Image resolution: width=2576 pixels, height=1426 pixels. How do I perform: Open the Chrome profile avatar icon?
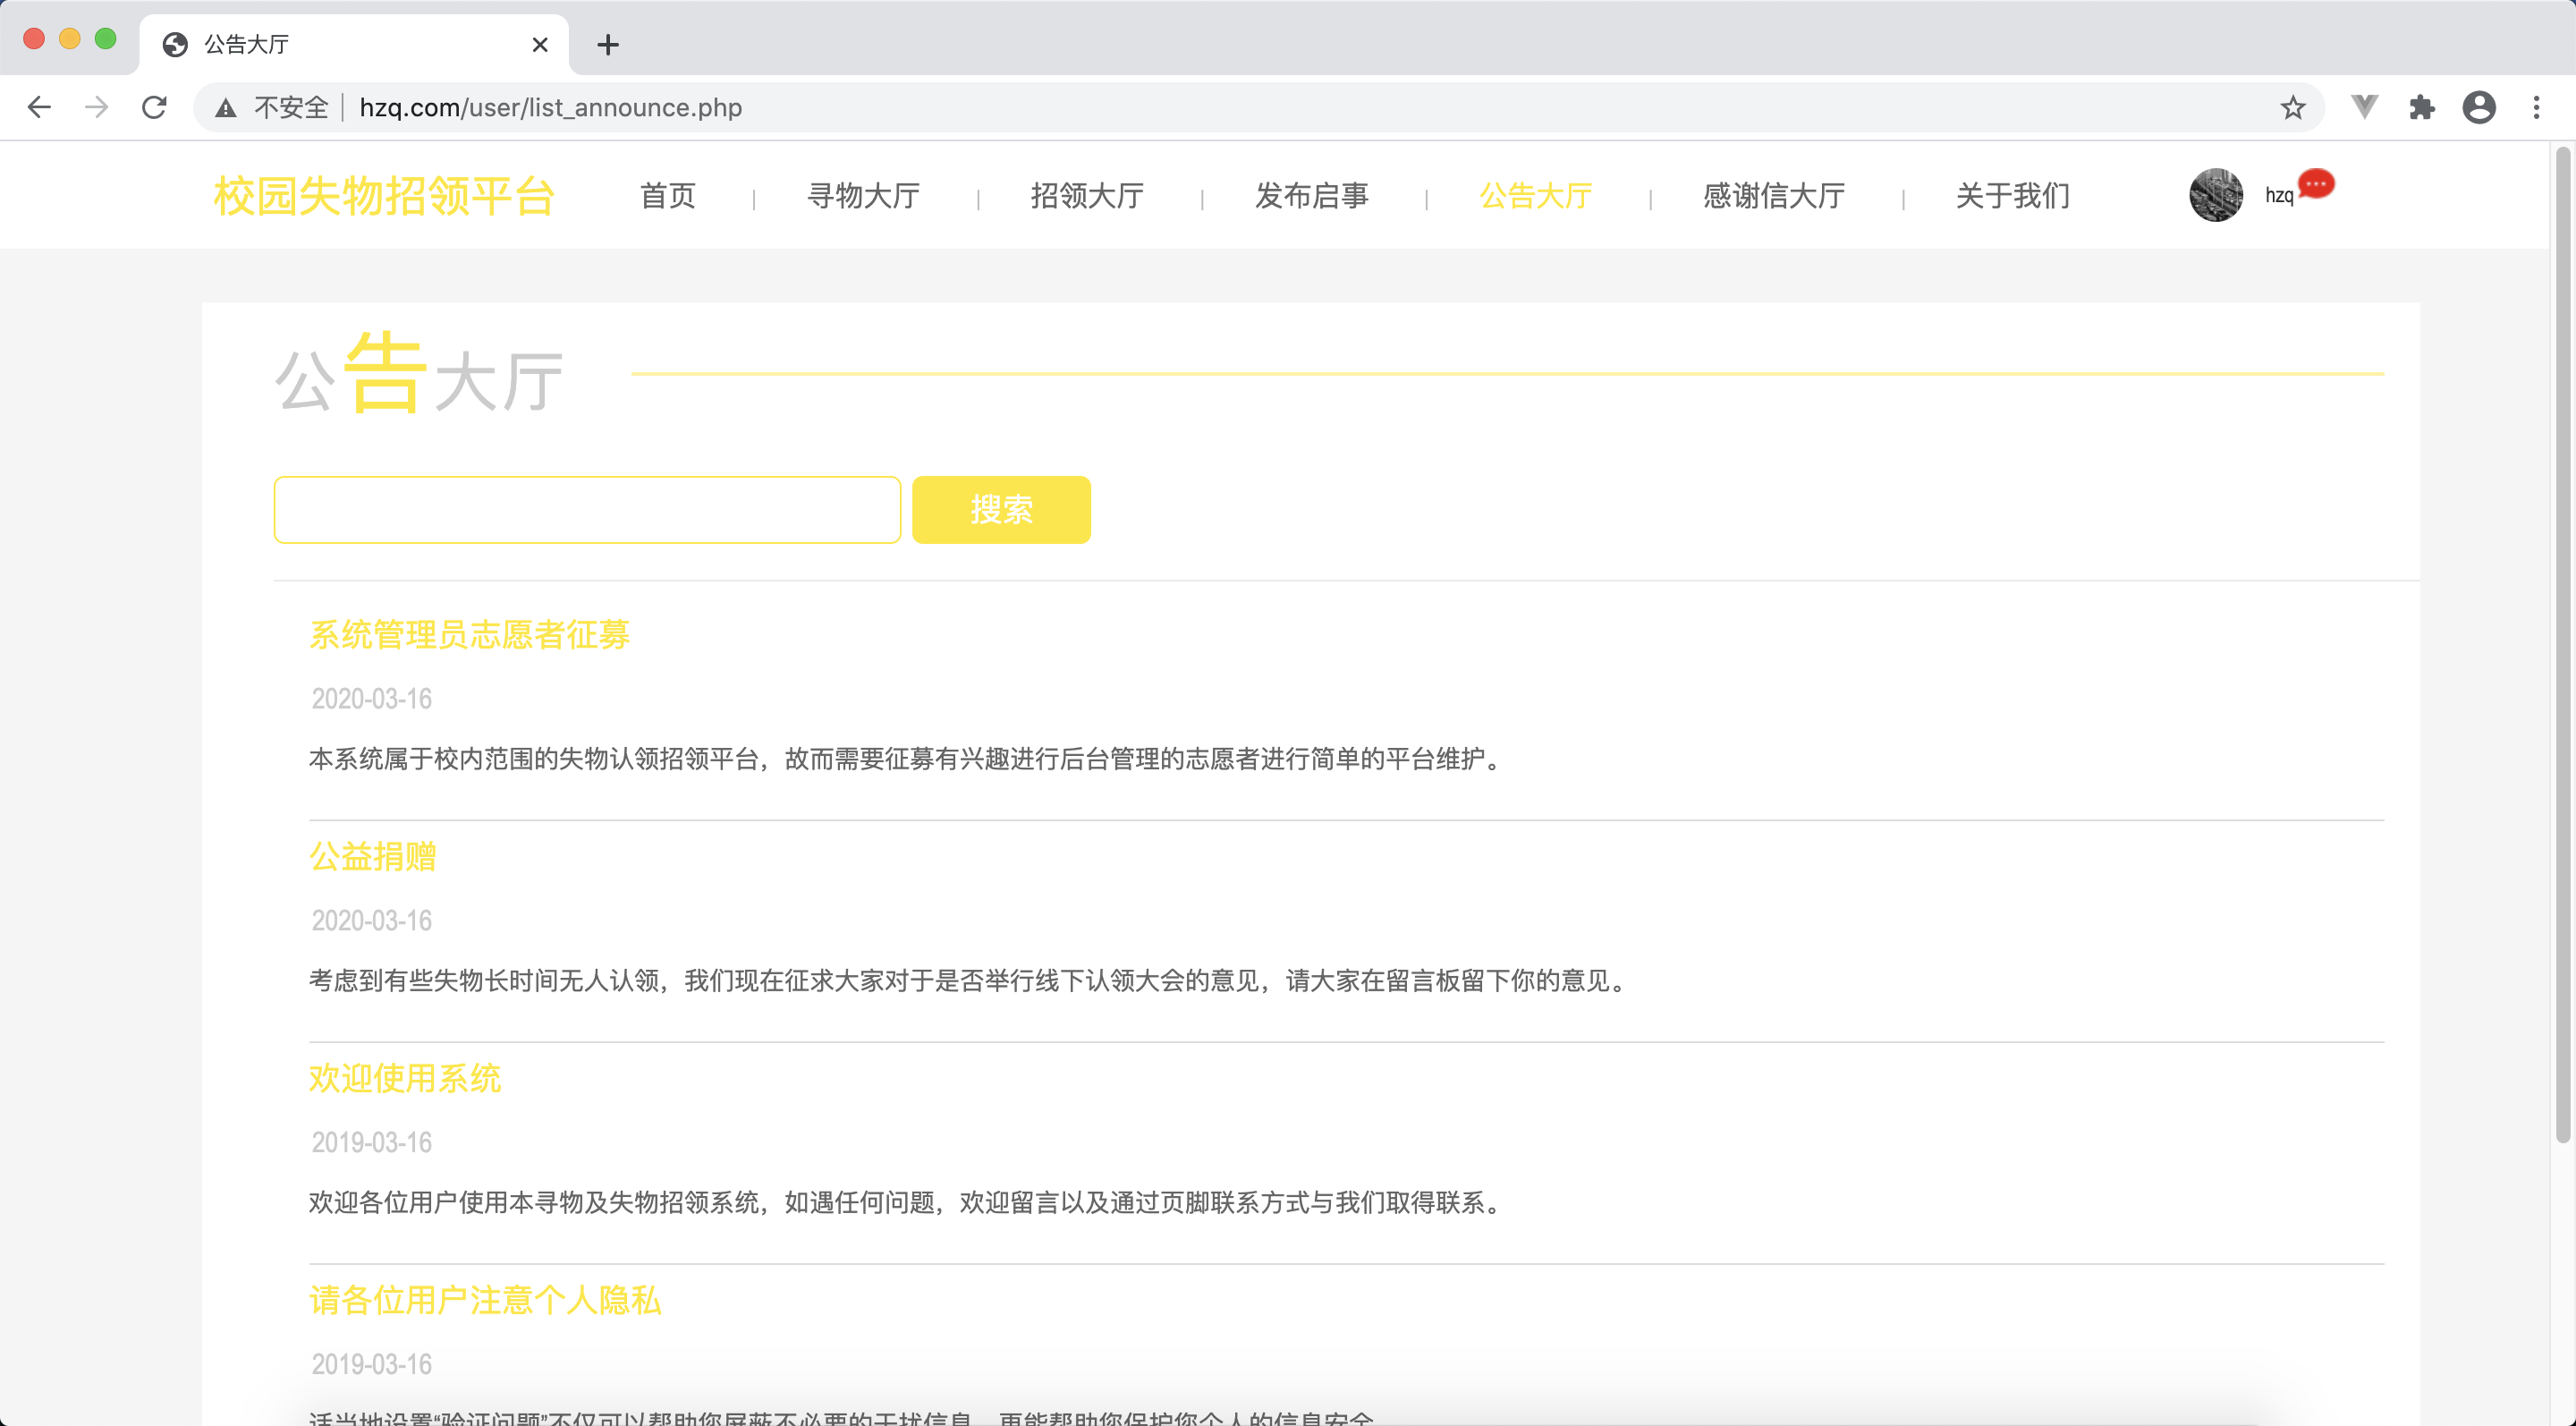2479,107
